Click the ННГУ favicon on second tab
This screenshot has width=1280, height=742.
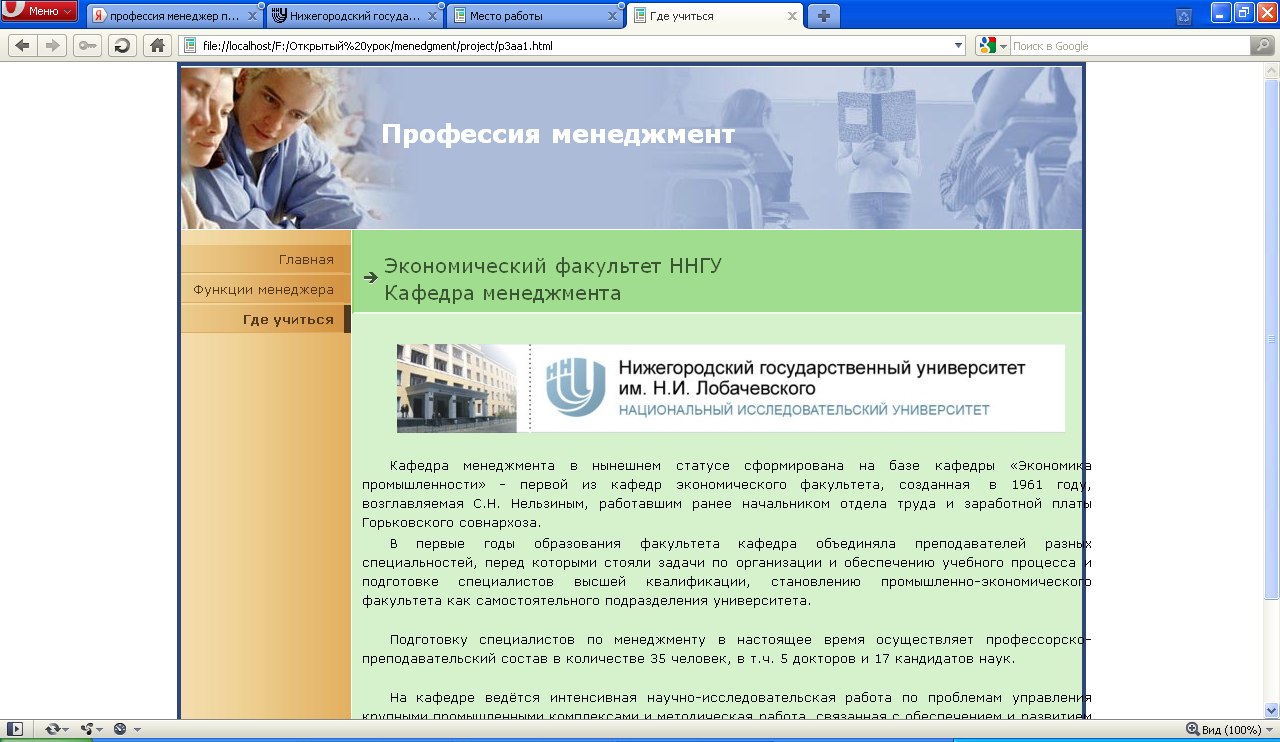(279, 16)
